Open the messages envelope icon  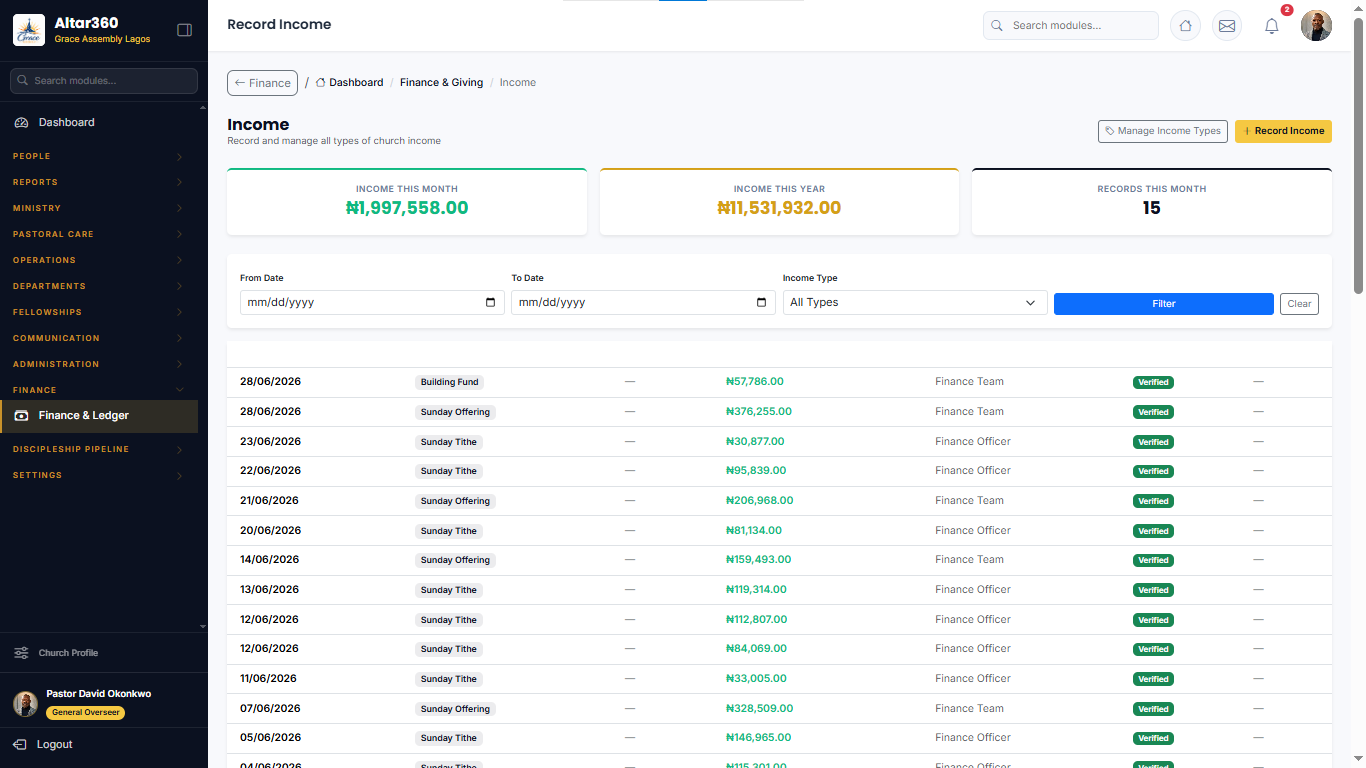1227,26
